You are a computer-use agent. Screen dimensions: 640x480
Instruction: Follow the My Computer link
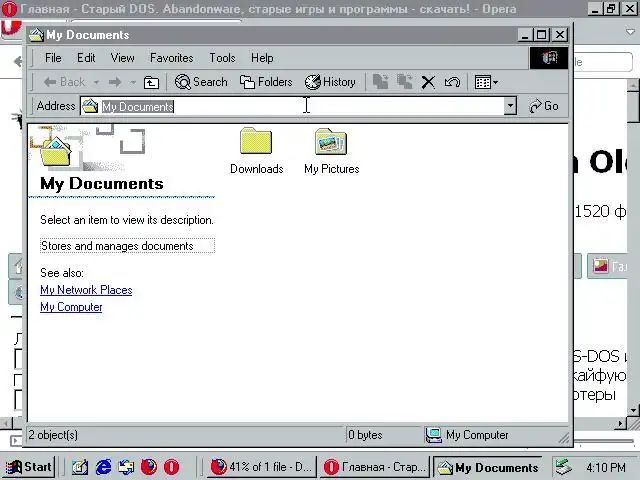tap(71, 307)
